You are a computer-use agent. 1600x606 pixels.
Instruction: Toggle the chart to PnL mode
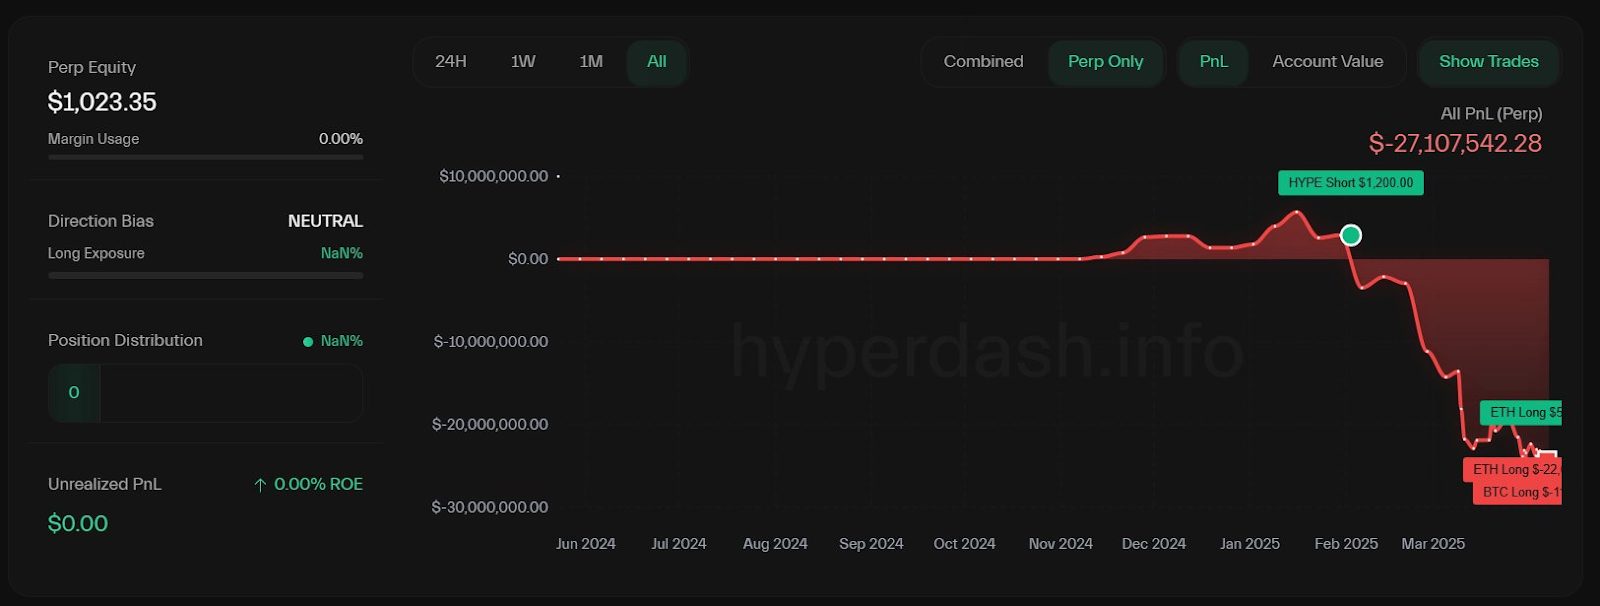pyautogui.click(x=1213, y=62)
